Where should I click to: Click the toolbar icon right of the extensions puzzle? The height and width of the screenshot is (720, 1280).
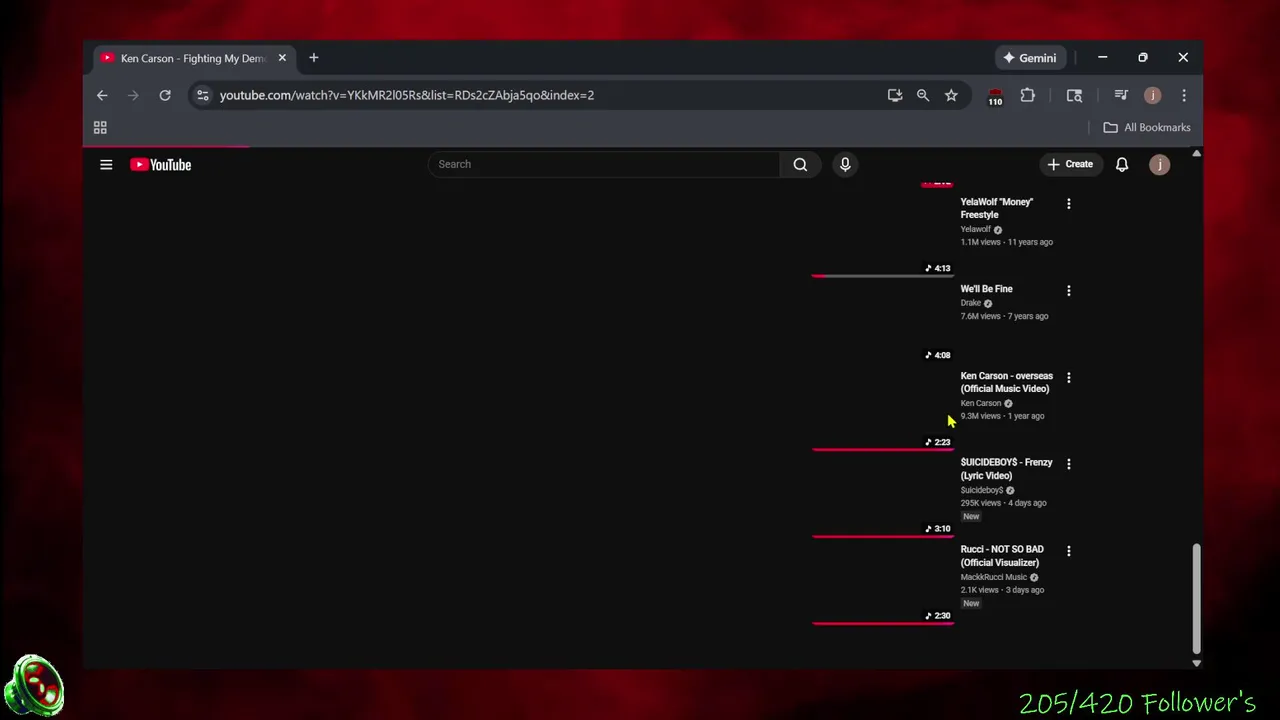click(x=1074, y=95)
